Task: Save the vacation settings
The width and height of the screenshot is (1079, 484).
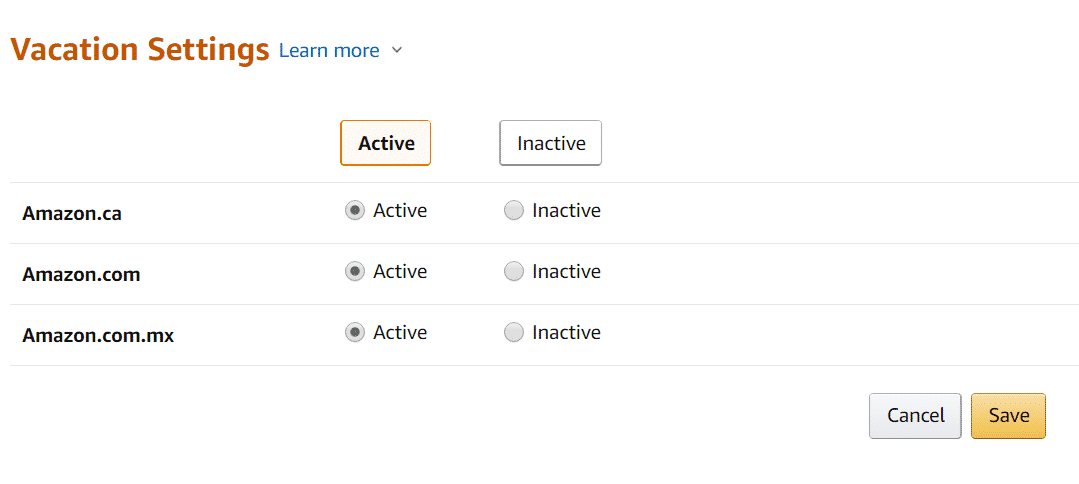Action: coord(1009,416)
